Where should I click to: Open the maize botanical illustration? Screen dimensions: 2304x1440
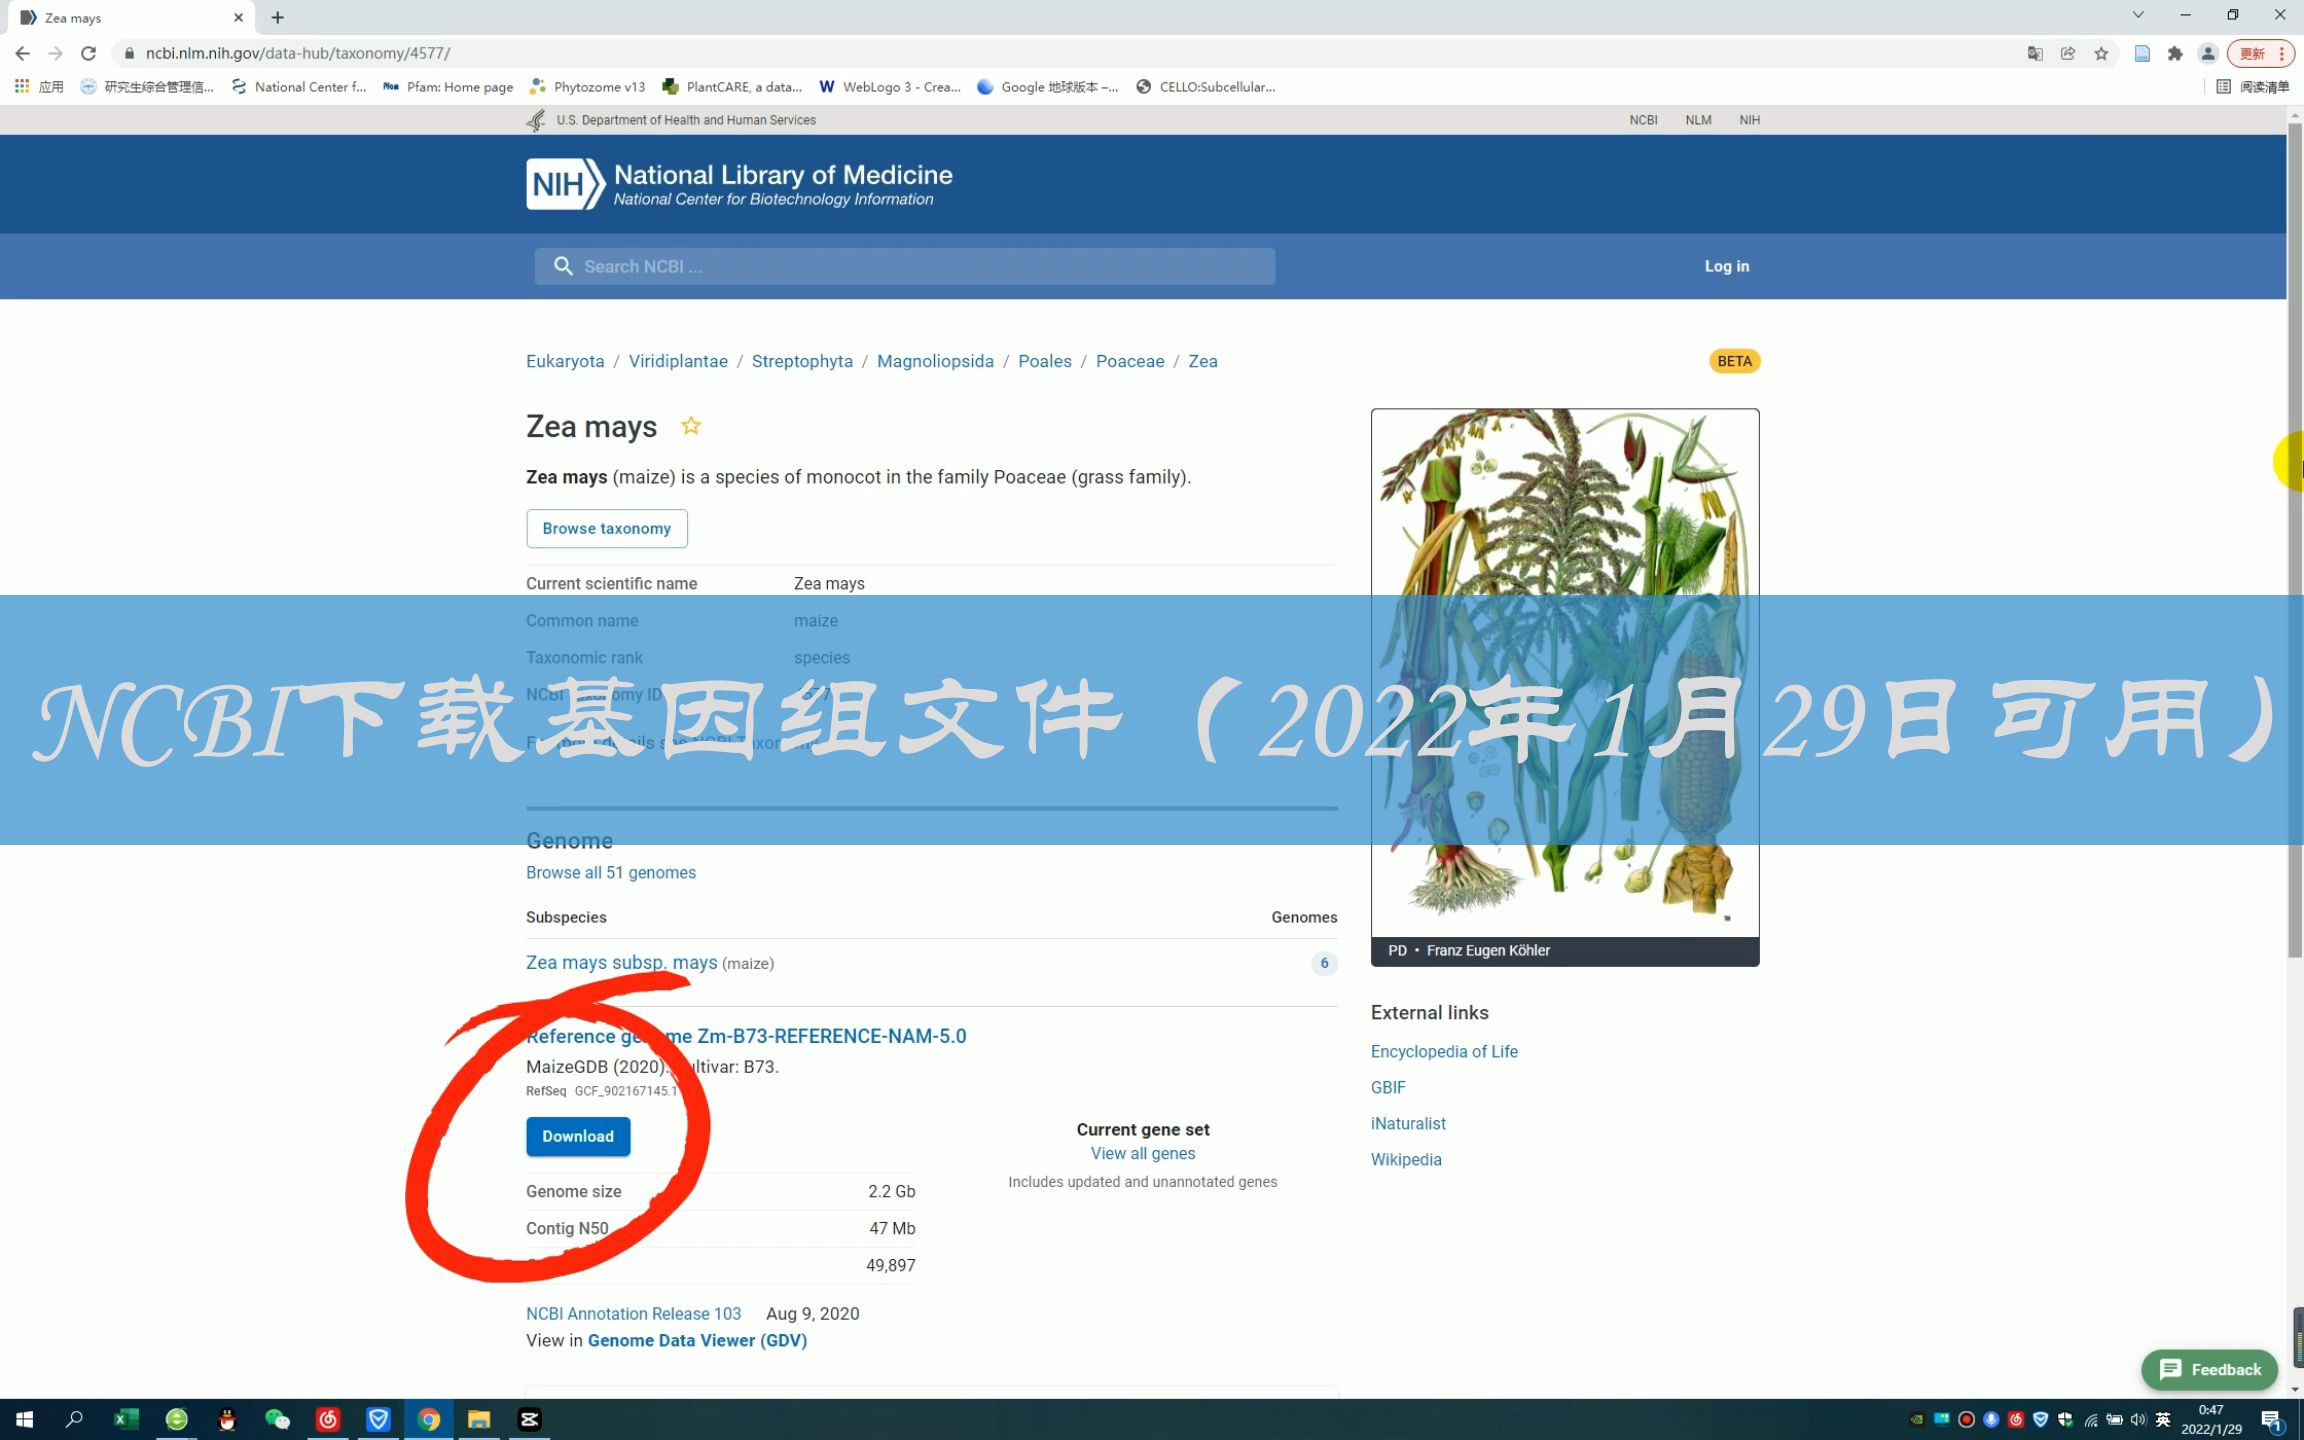pyautogui.click(x=1565, y=672)
